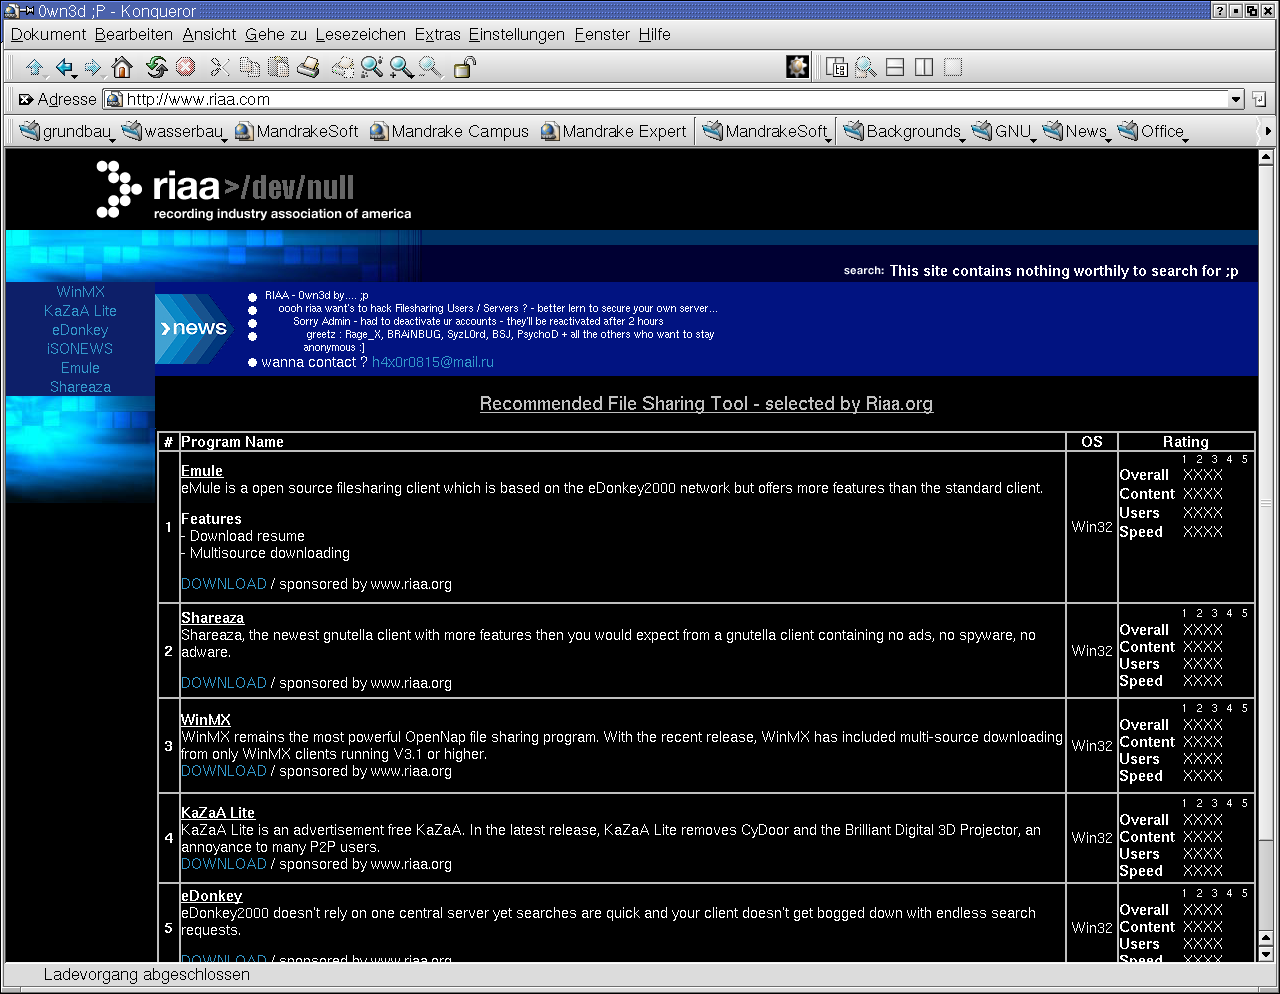Screen dimensions: 1280x994
Task: Open the Hilfe menu
Action: click(654, 34)
